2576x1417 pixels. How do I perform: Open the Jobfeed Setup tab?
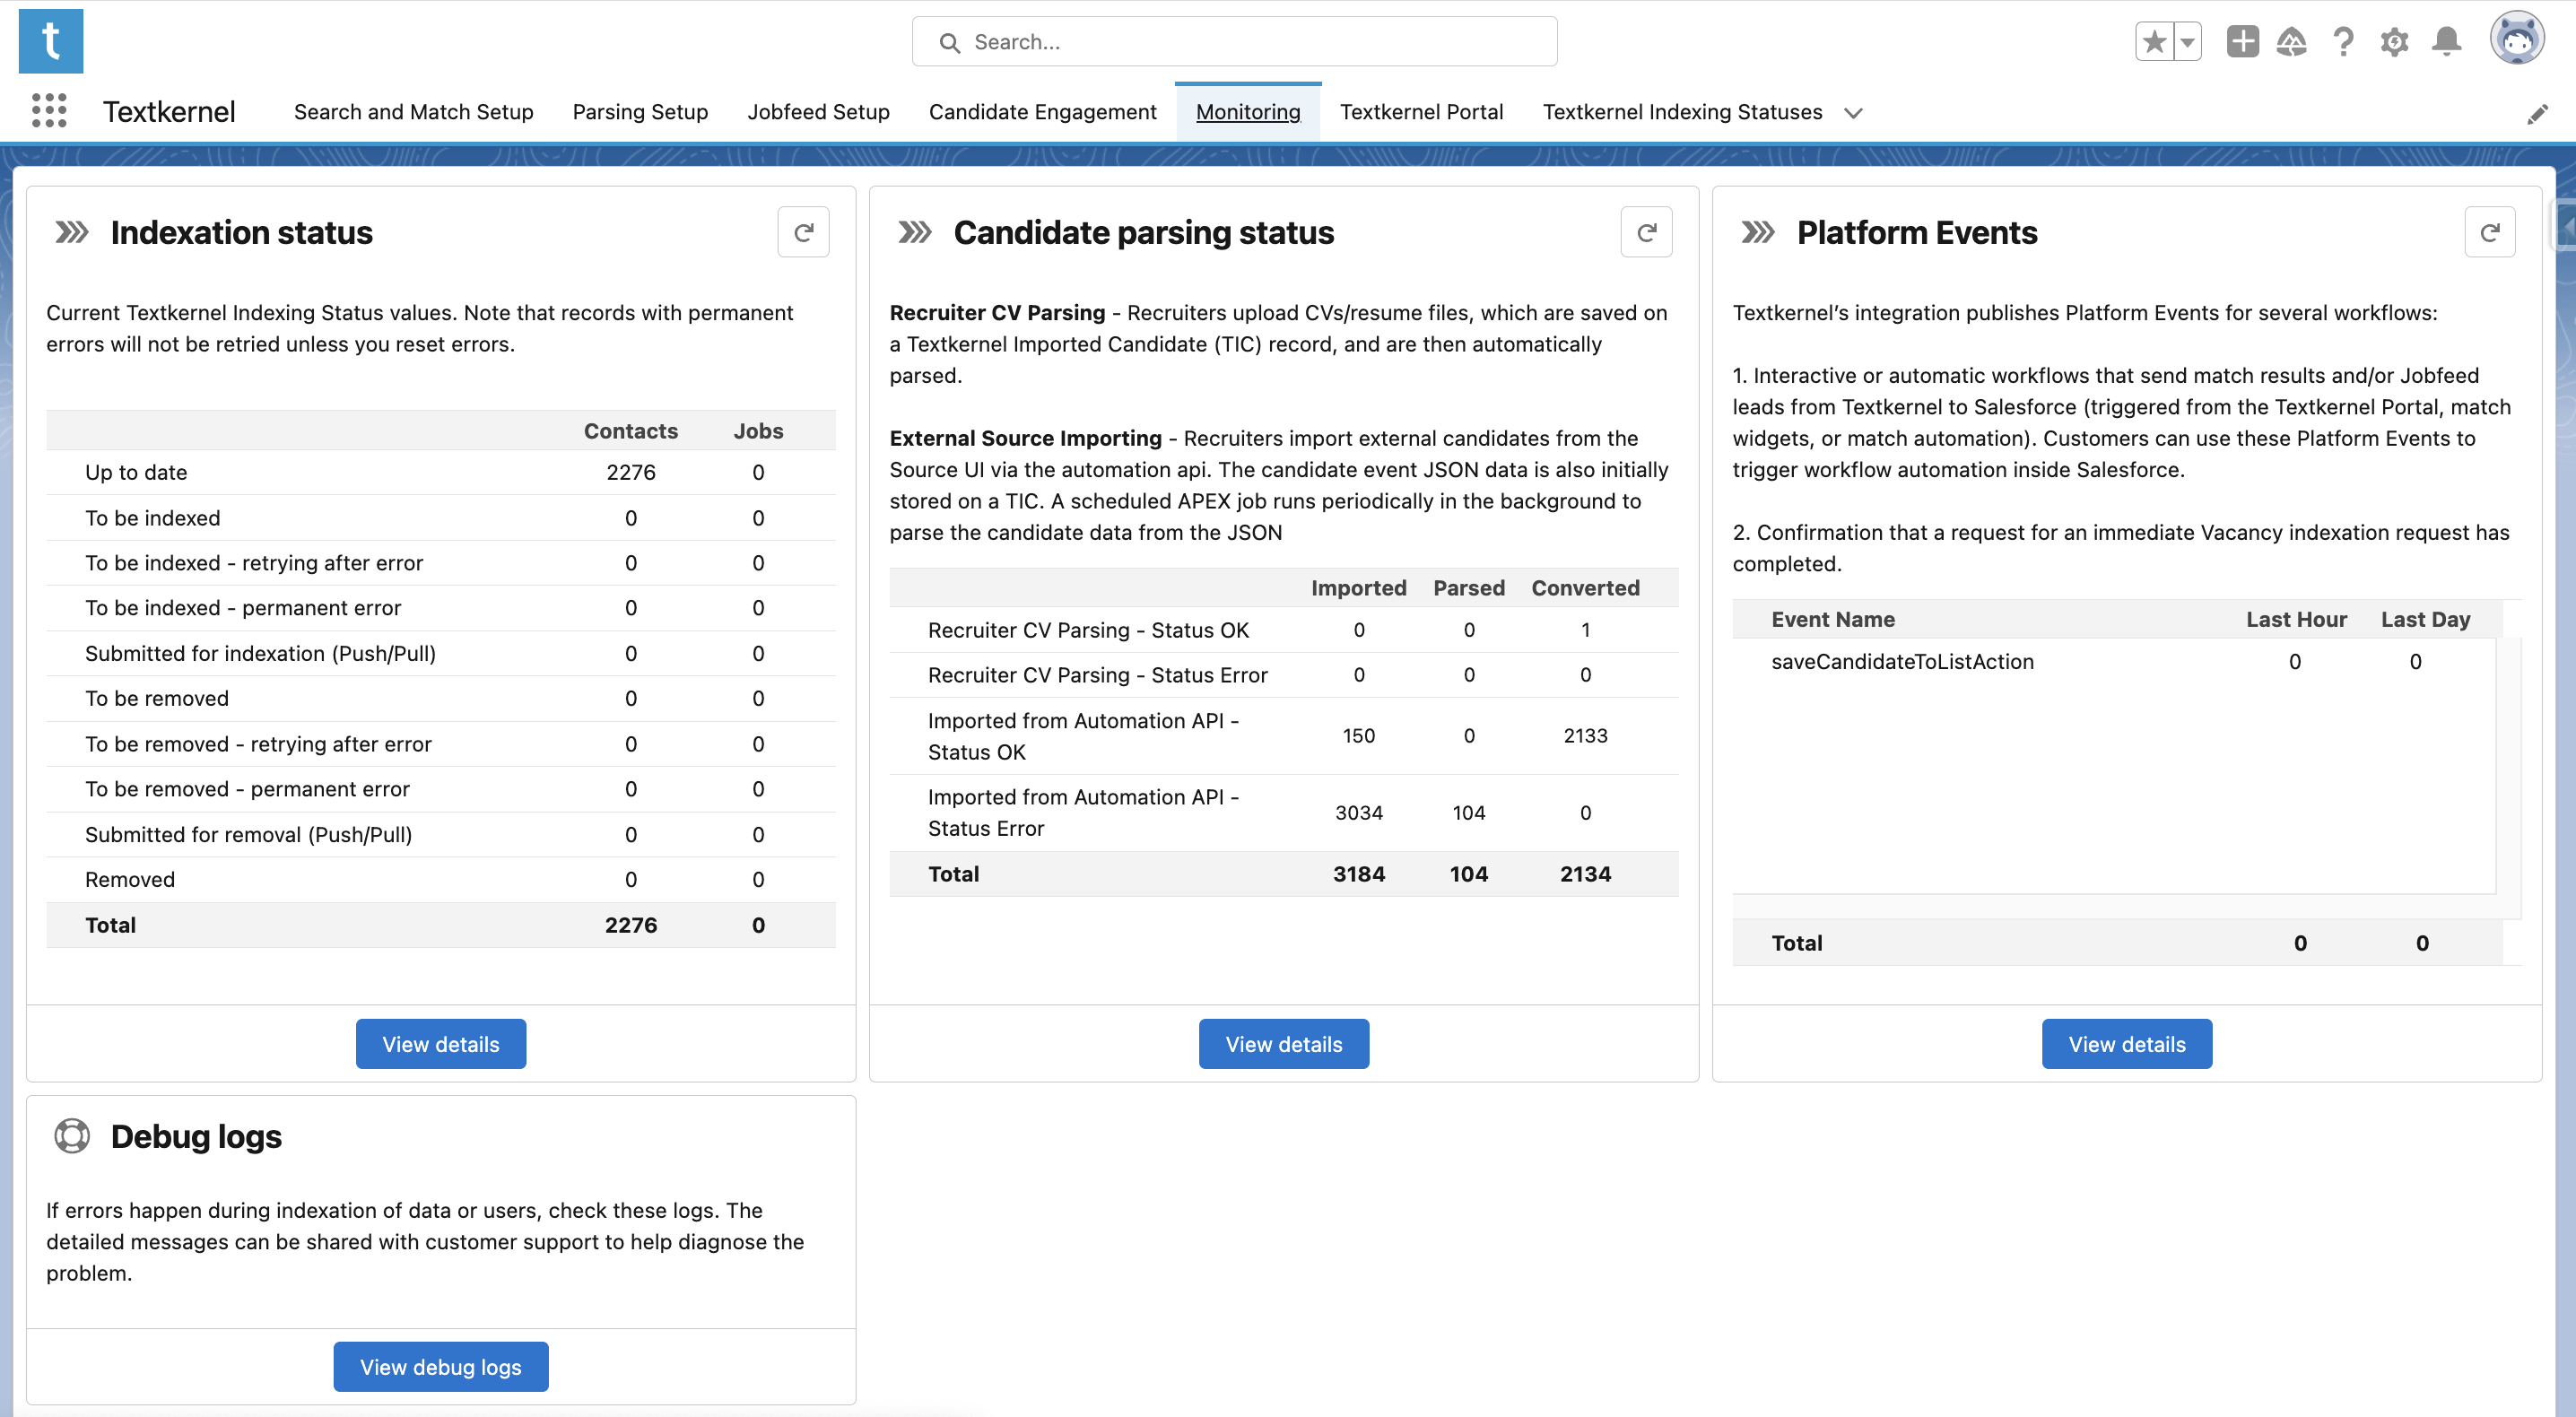coord(818,112)
